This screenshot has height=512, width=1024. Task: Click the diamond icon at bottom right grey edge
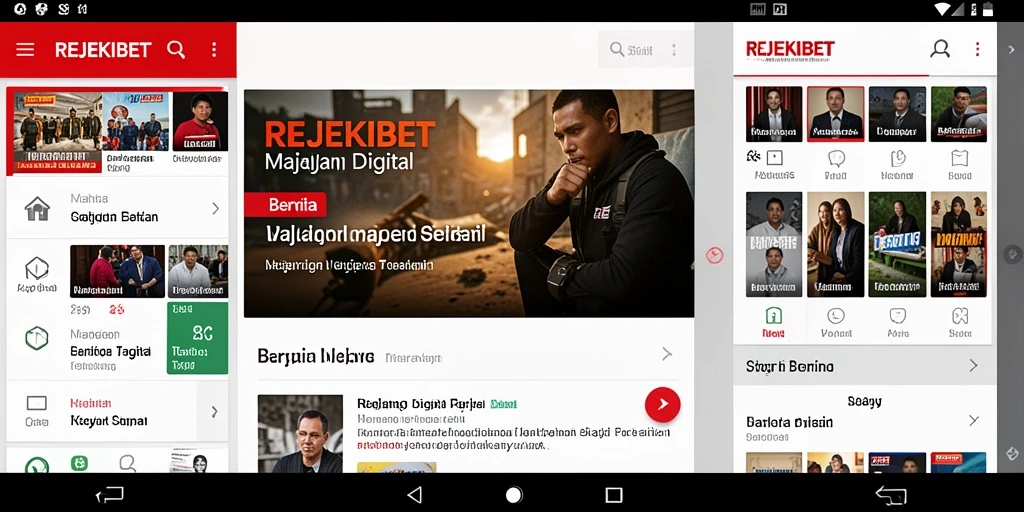[x=1012, y=453]
